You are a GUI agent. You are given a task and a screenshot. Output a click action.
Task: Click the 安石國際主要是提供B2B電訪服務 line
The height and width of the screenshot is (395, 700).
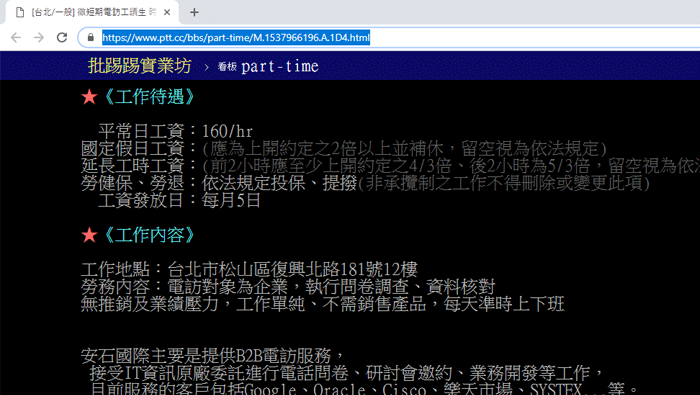pyautogui.click(x=212, y=356)
